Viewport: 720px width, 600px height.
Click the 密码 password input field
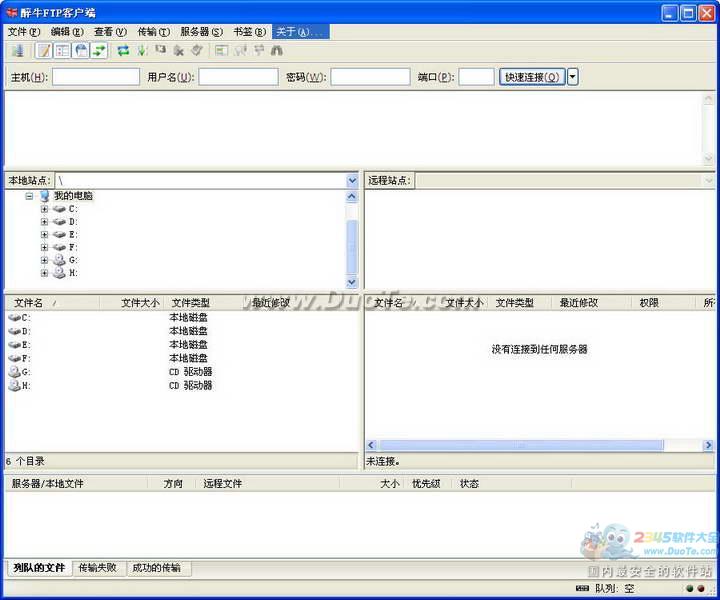click(x=370, y=77)
